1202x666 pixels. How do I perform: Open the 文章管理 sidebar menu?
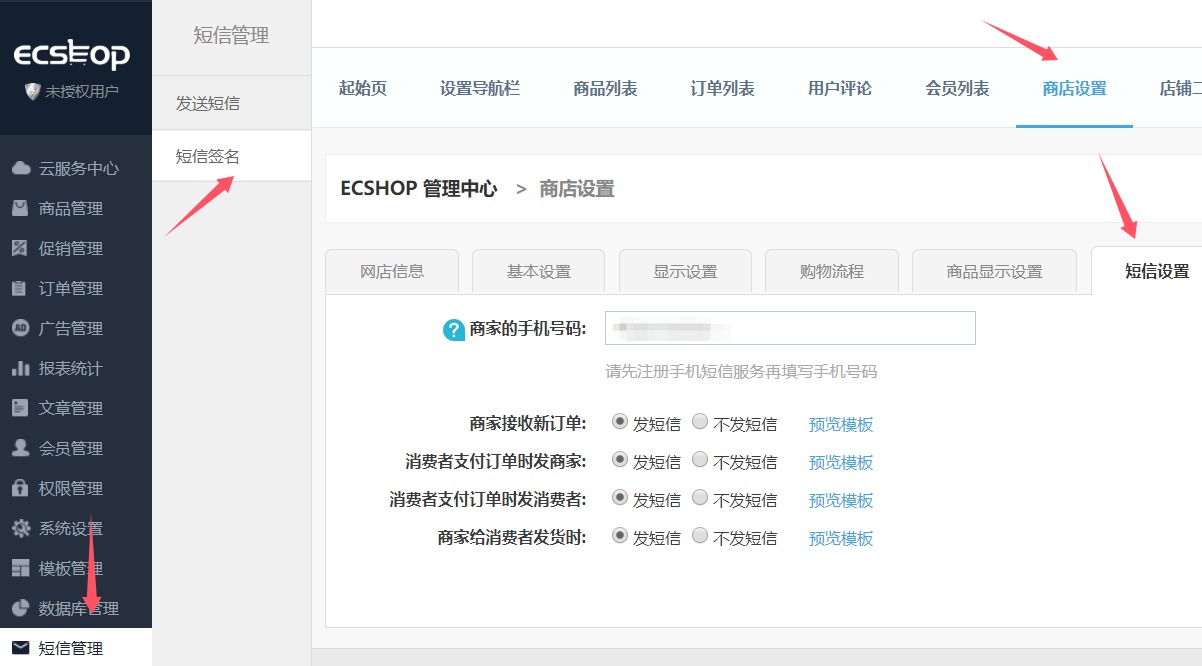(x=70, y=408)
